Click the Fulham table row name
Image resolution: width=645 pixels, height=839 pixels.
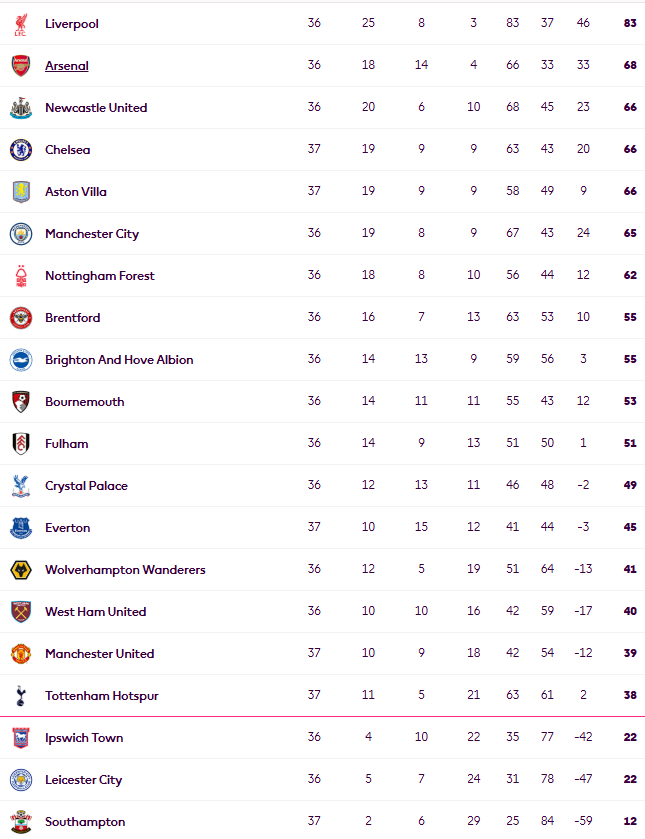tap(66, 444)
